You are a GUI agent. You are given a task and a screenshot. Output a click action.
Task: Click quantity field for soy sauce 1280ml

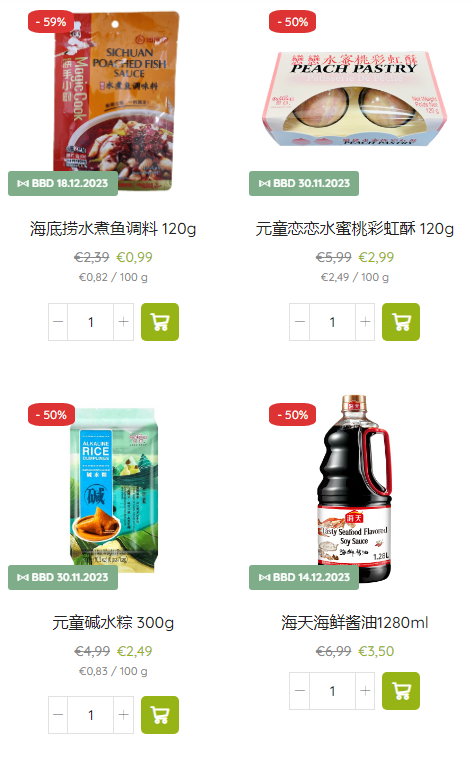(332, 691)
